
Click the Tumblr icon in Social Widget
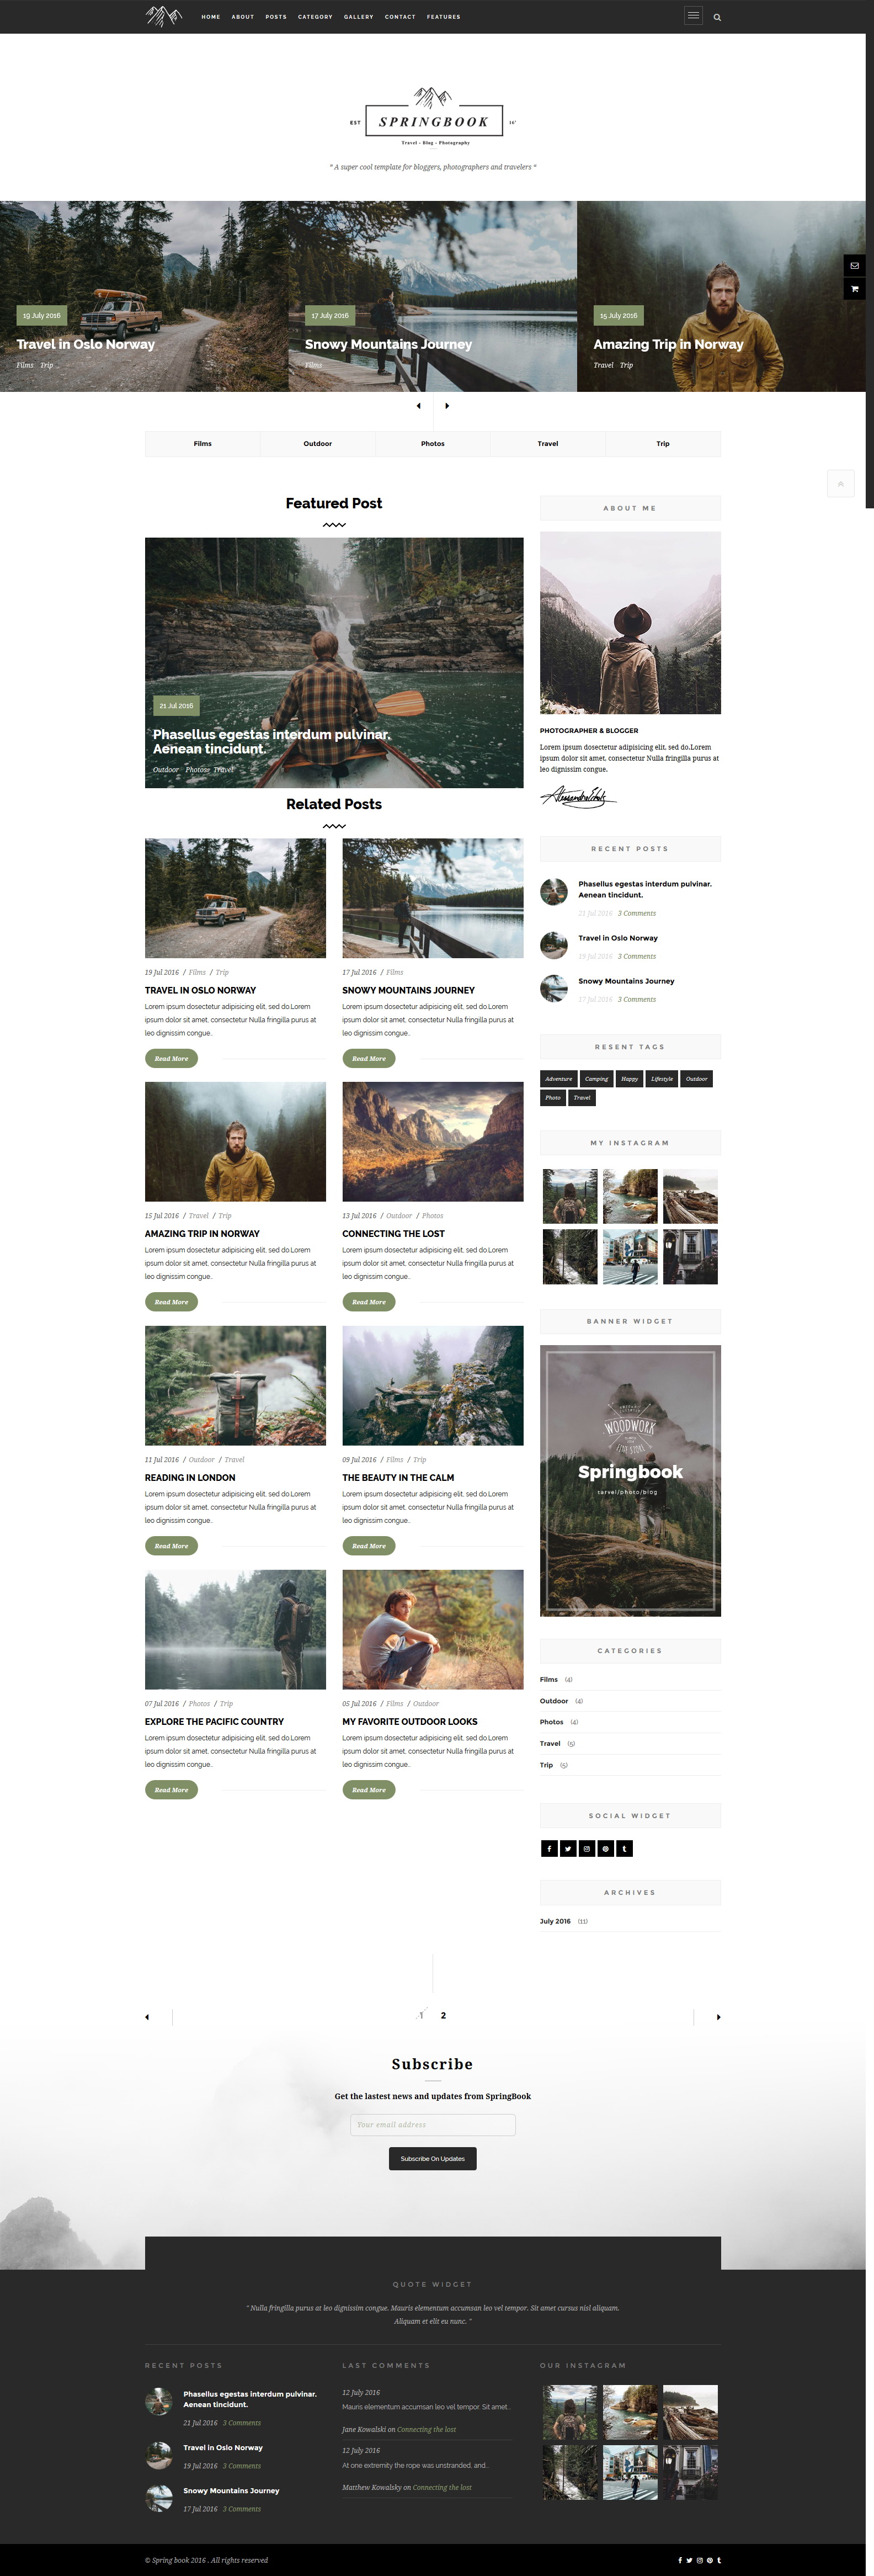tap(624, 1848)
